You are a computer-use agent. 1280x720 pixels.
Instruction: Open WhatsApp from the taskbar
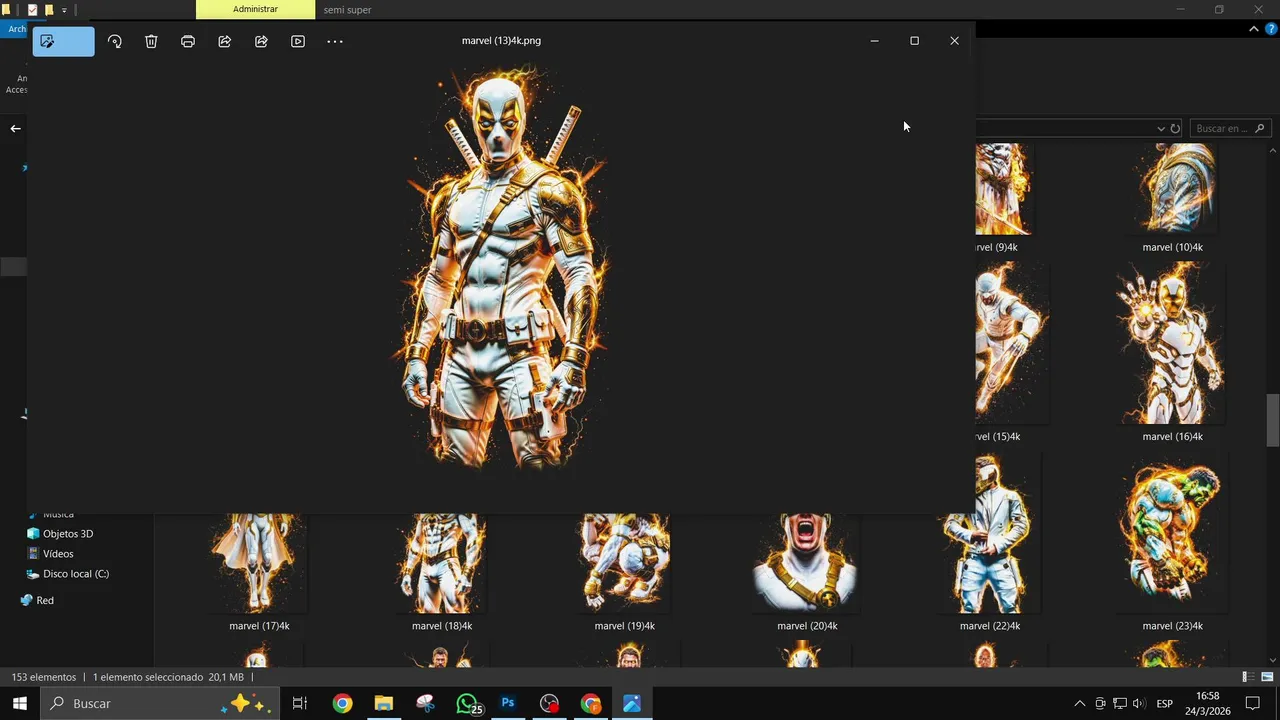pyautogui.click(x=467, y=703)
